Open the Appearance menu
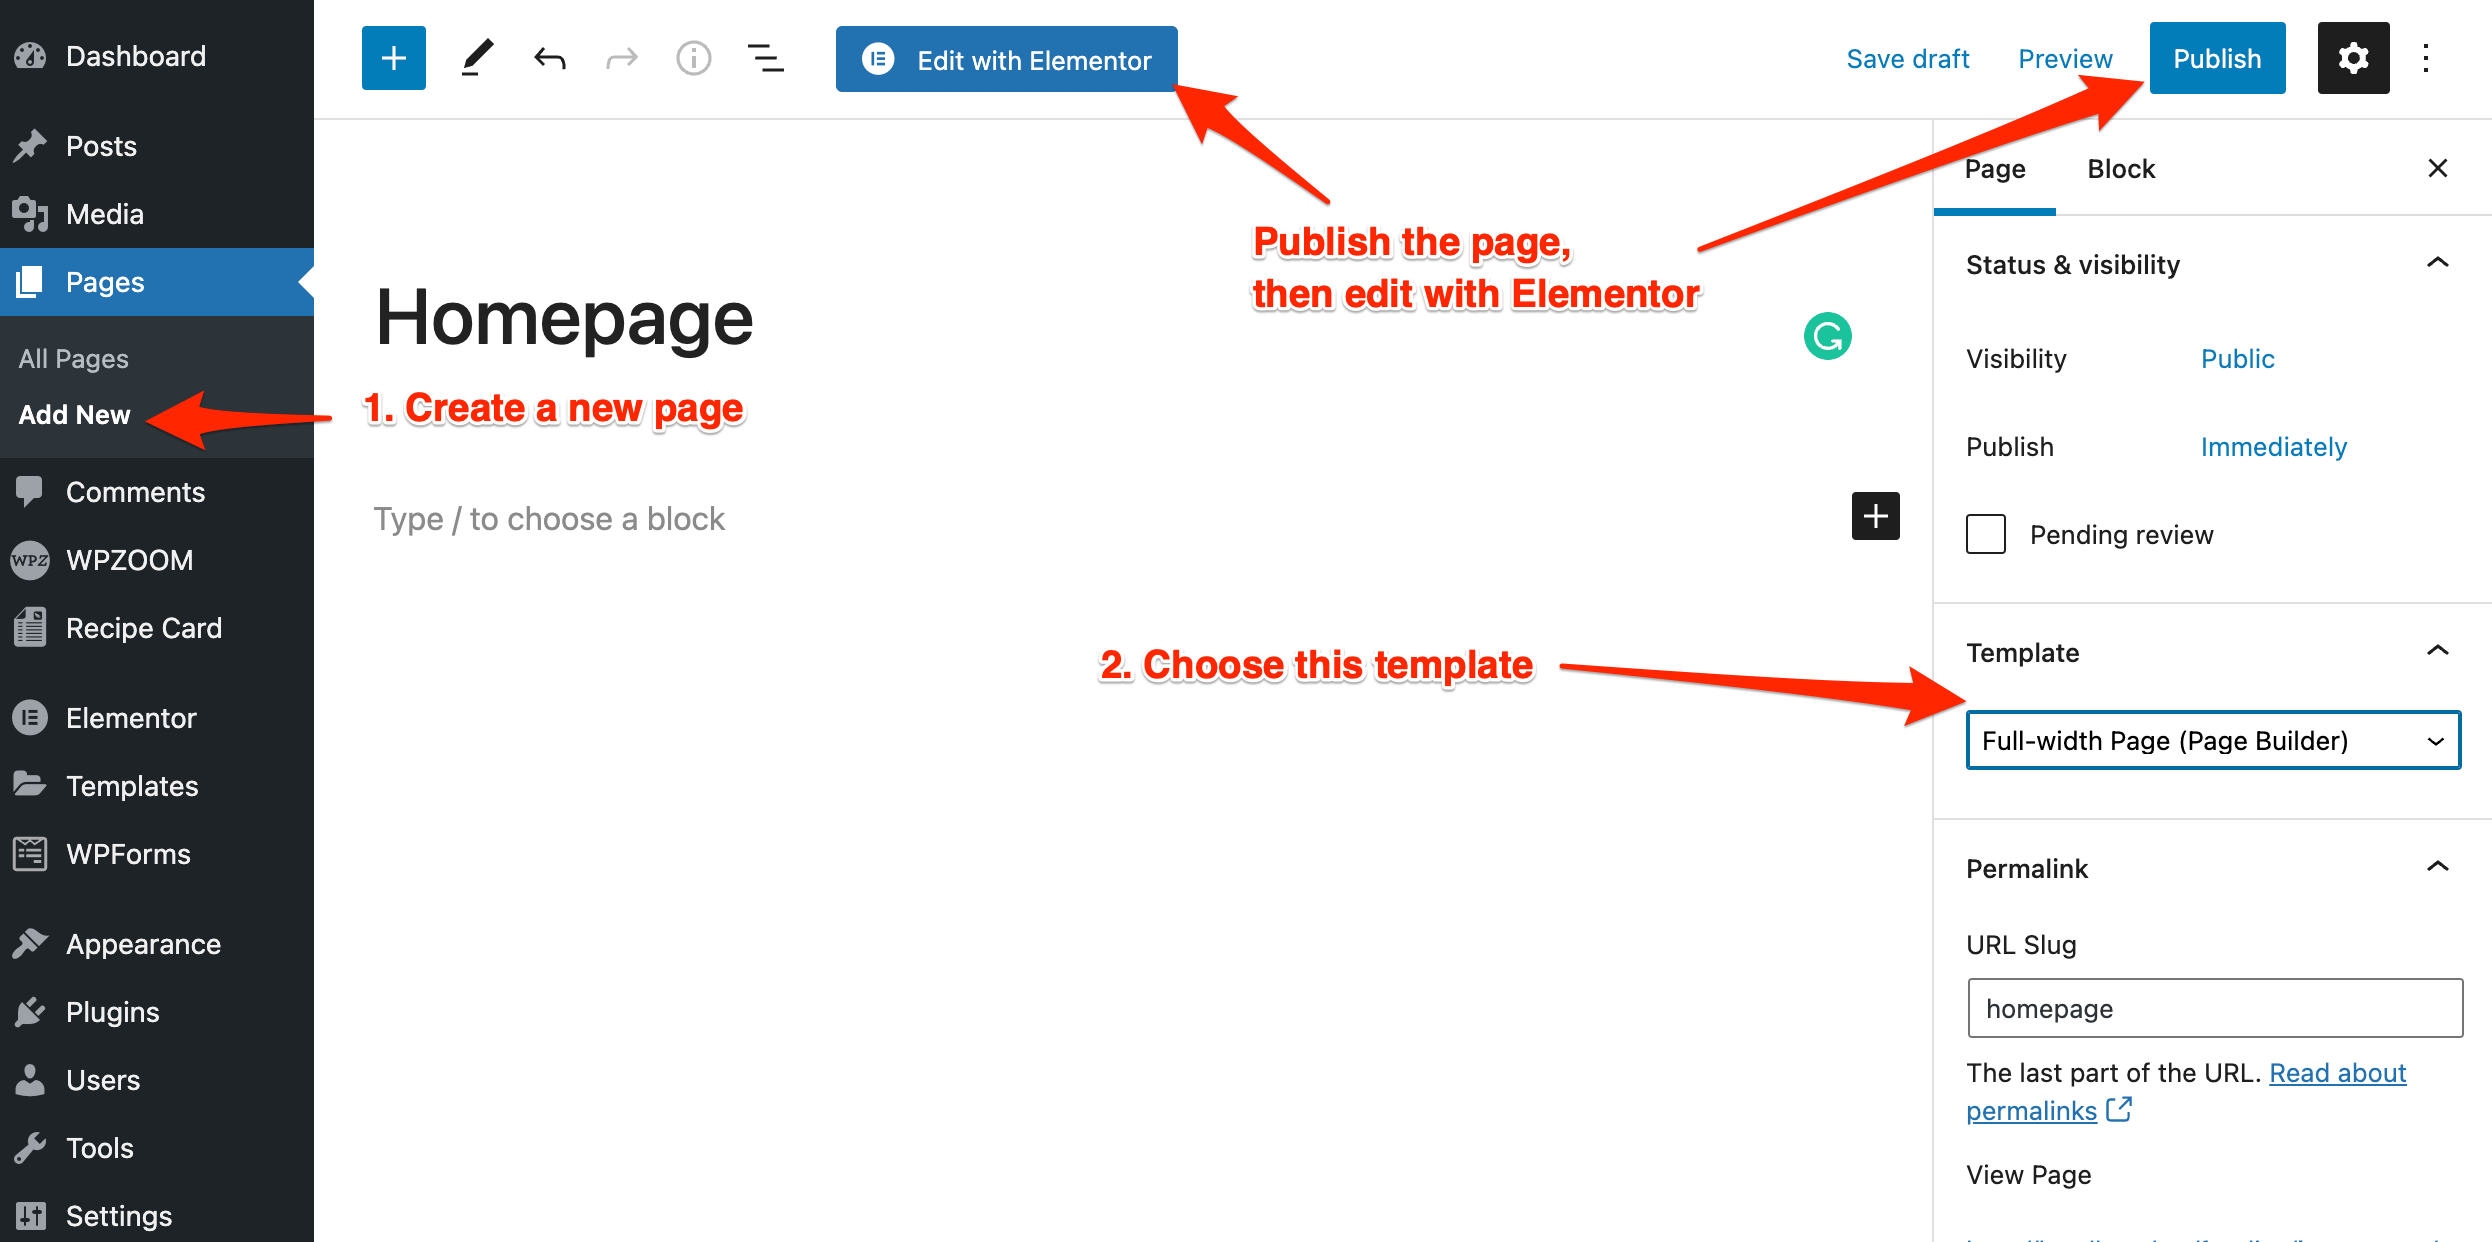This screenshot has width=2492, height=1242. click(x=157, y=944)
